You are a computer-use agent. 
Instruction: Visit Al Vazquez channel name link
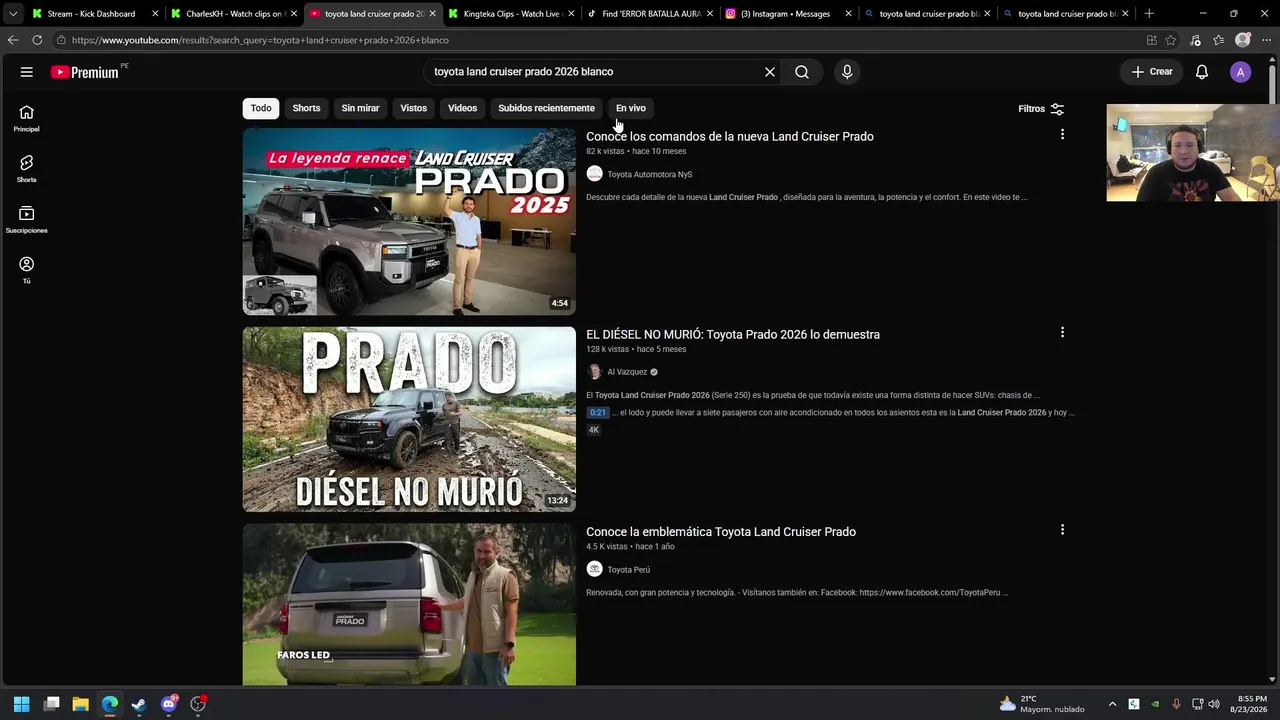[x=627, y=372]
